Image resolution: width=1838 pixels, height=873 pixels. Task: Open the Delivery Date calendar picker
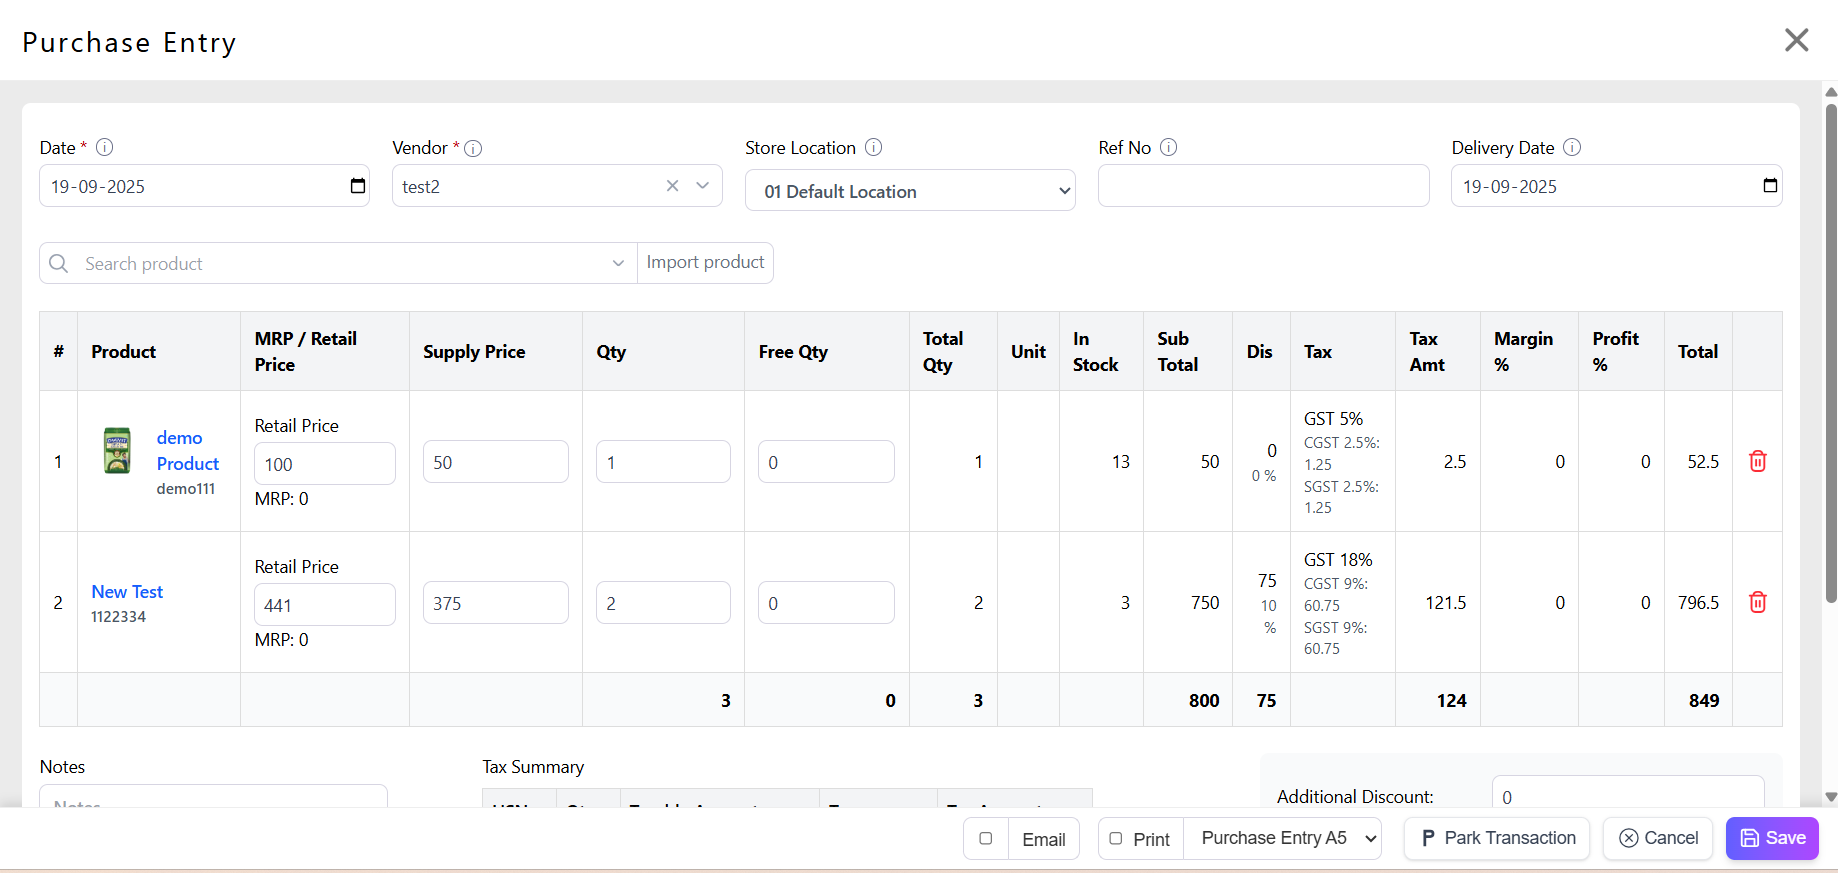(1769, 186)
